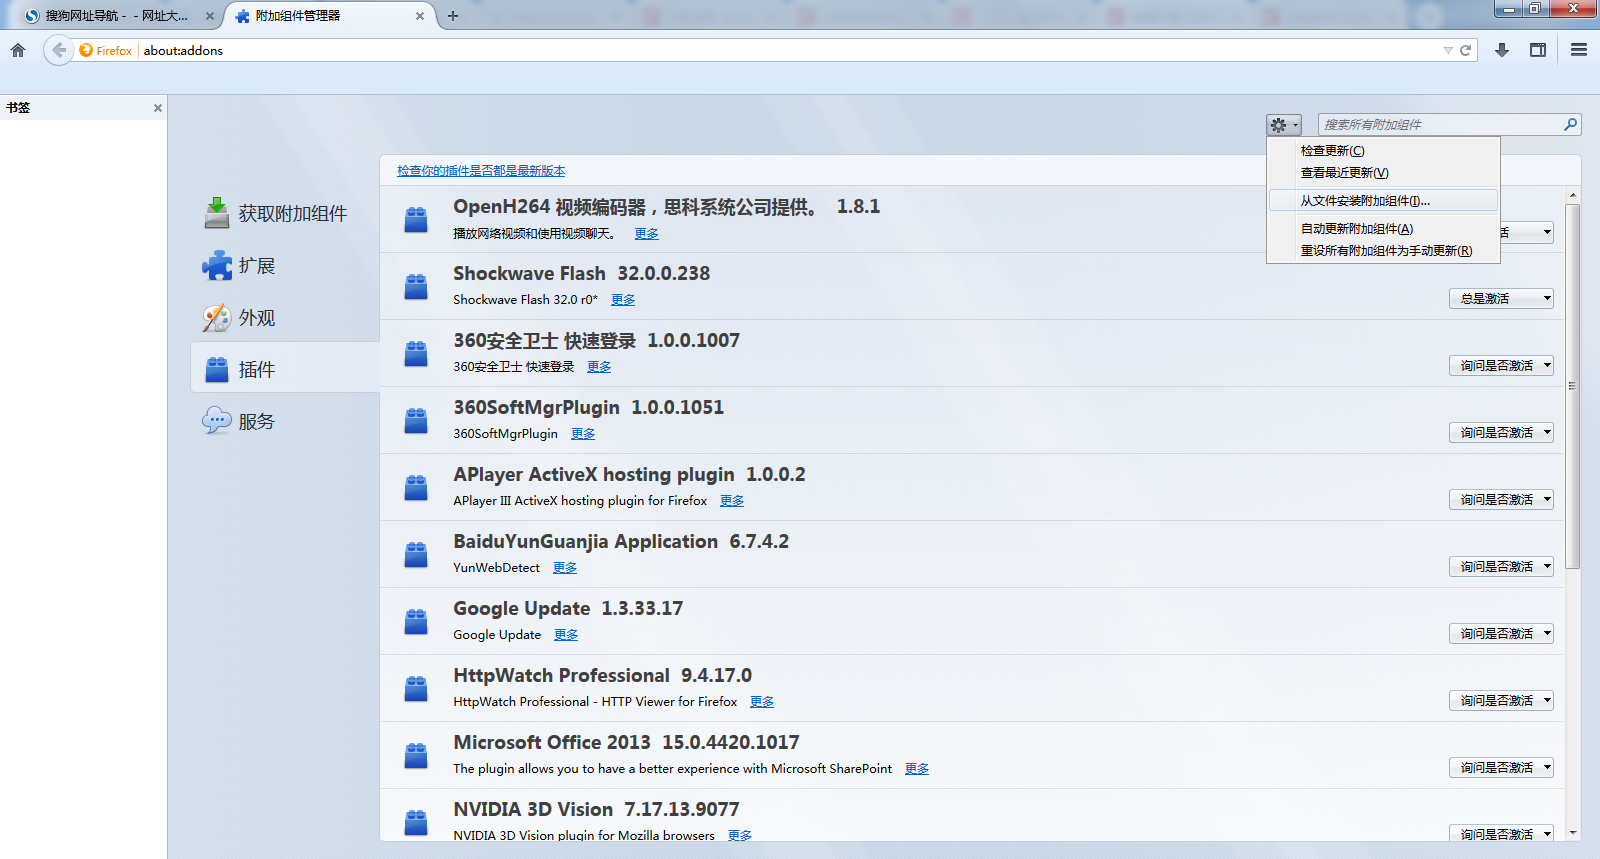Open the Downloads arrow icon

(1501, 50)
